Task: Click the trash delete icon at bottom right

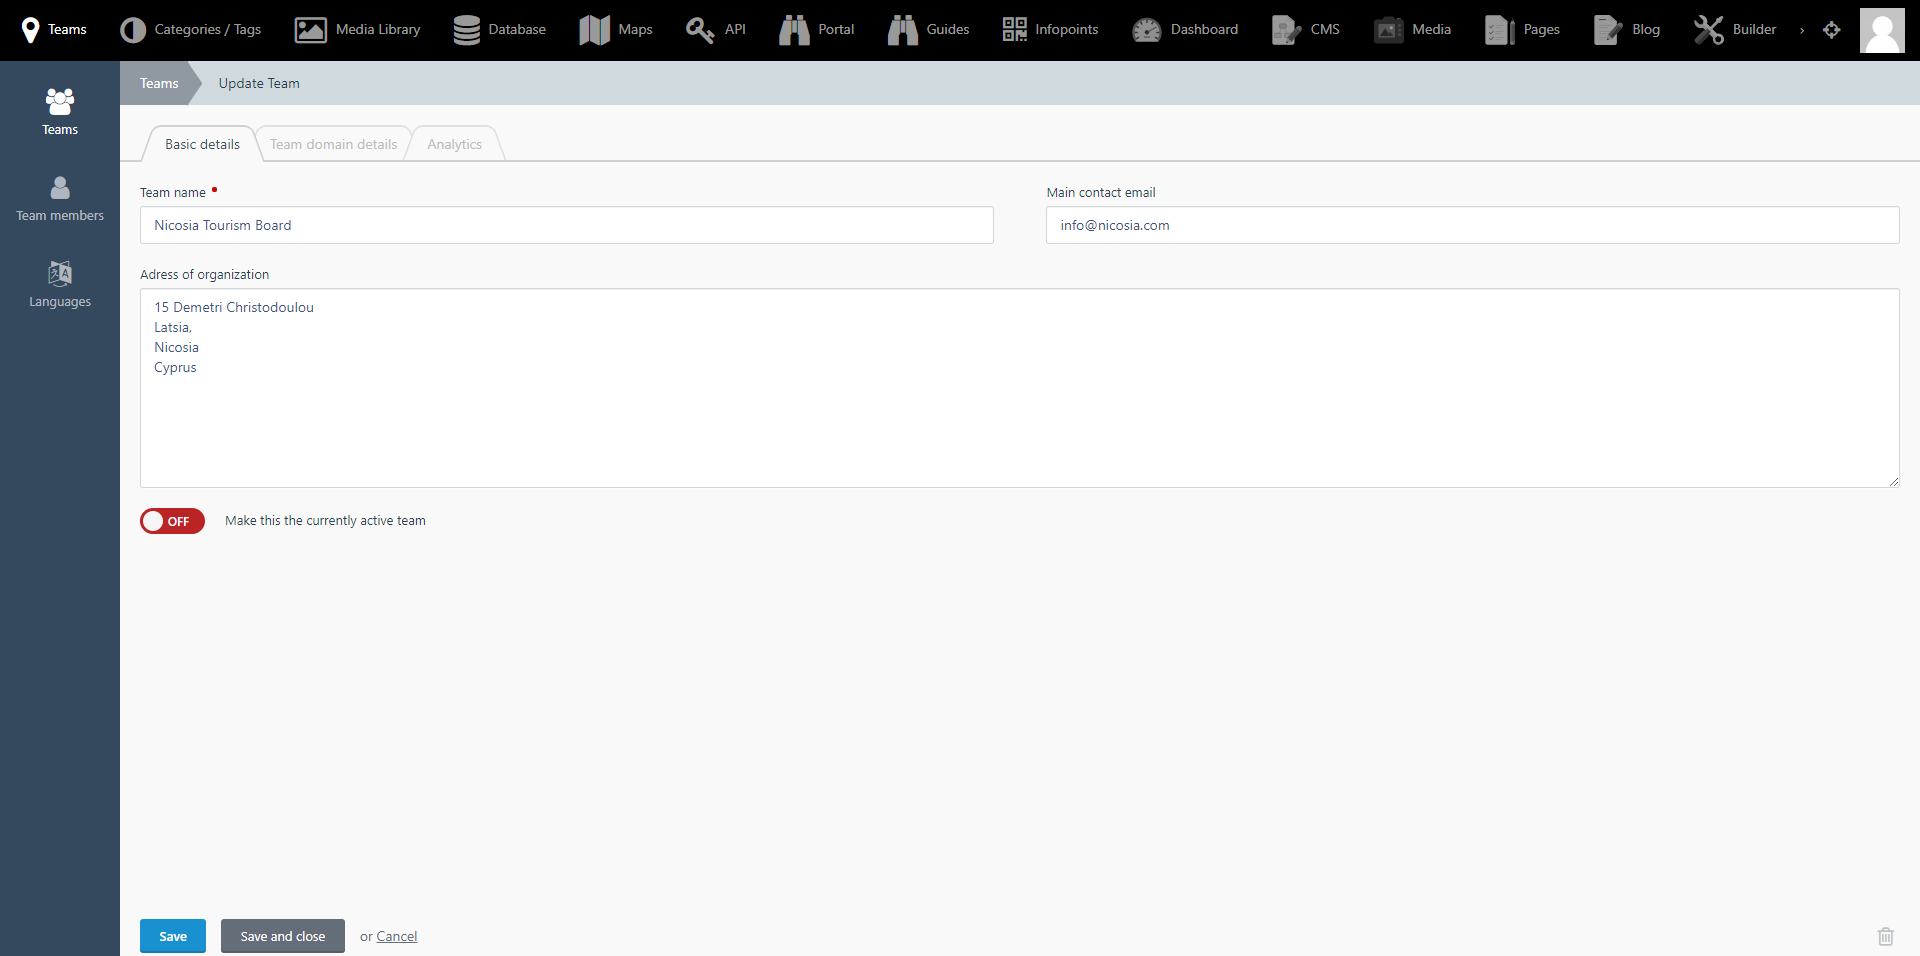Action: [x=1885, y=936]
